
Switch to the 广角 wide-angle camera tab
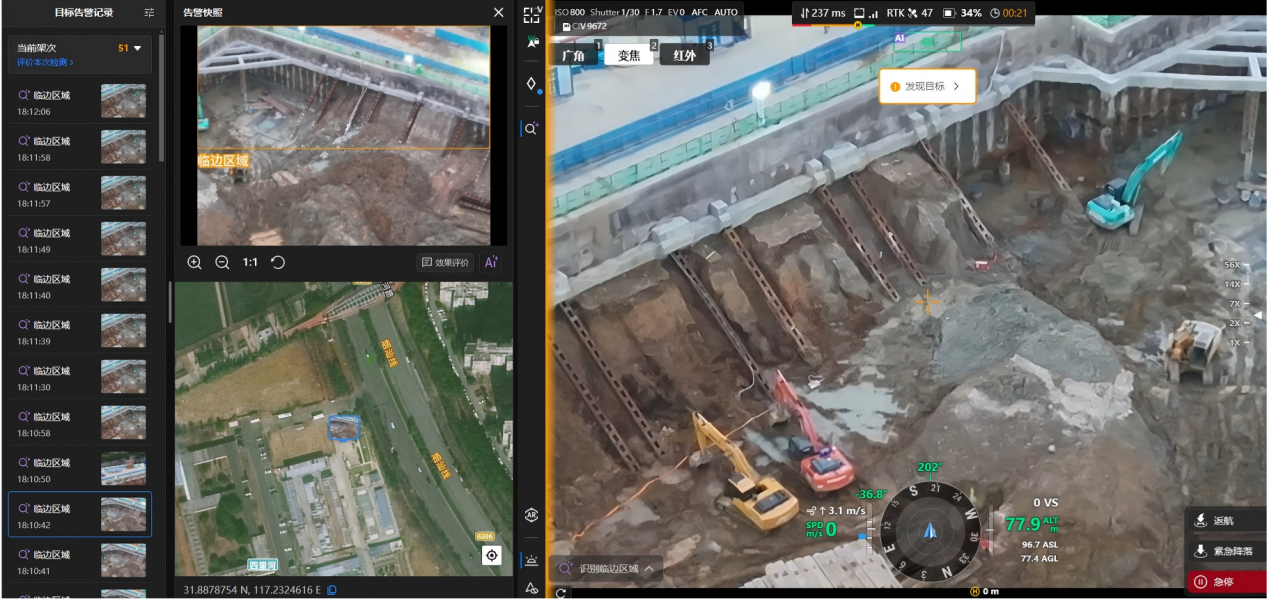pos(574,55)
